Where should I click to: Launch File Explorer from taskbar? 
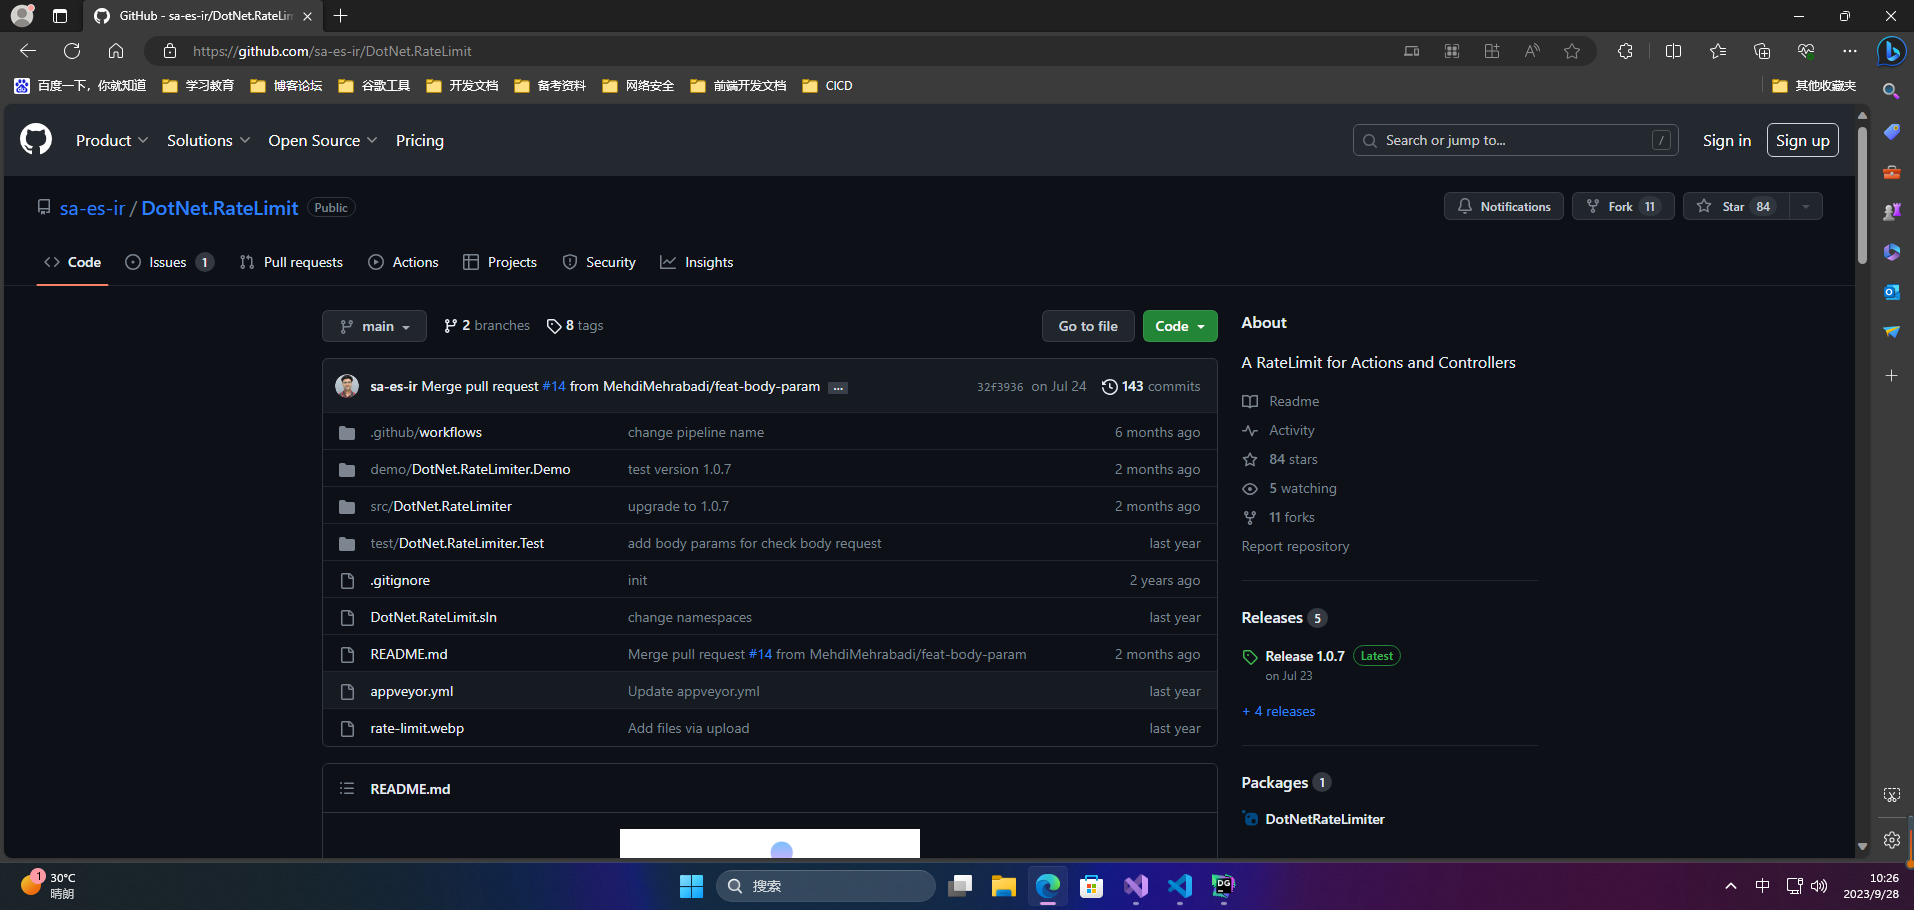pos(1003,886)
